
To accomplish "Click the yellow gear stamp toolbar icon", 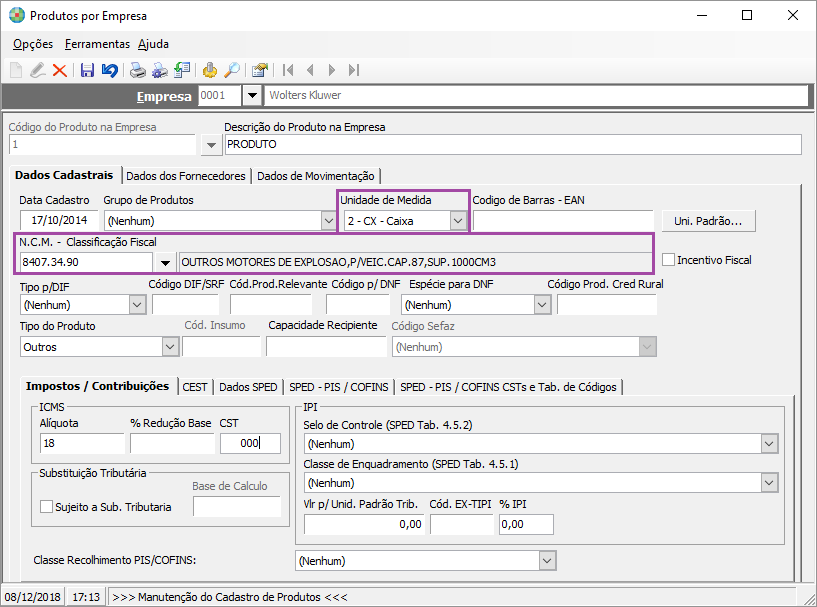I will [209, 70].
